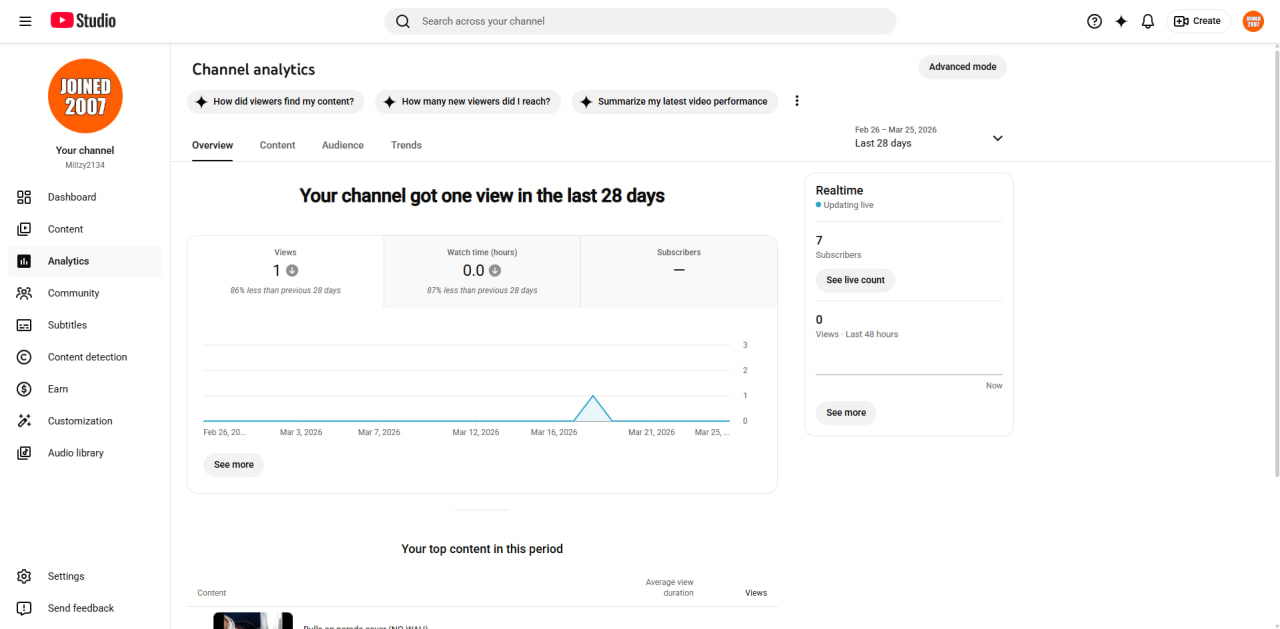
Task: Open the hamburger navigation menu
Action: point(25,21)
